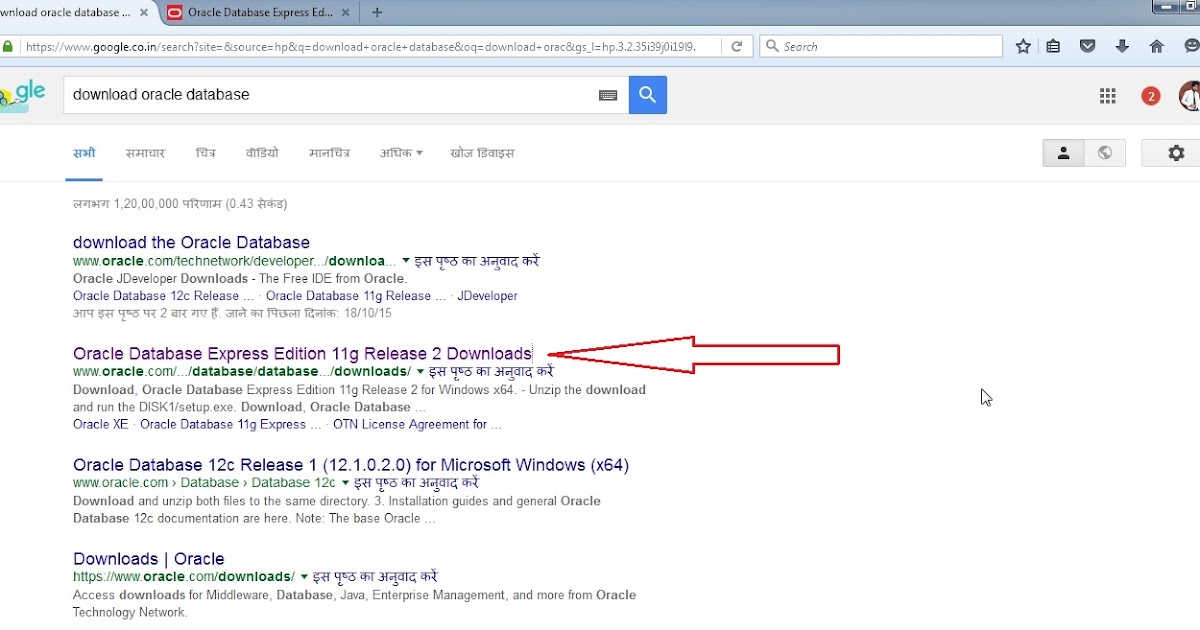Hide private results with the globe toggle
The image size is (1200, 630).
pos(1105,153)
